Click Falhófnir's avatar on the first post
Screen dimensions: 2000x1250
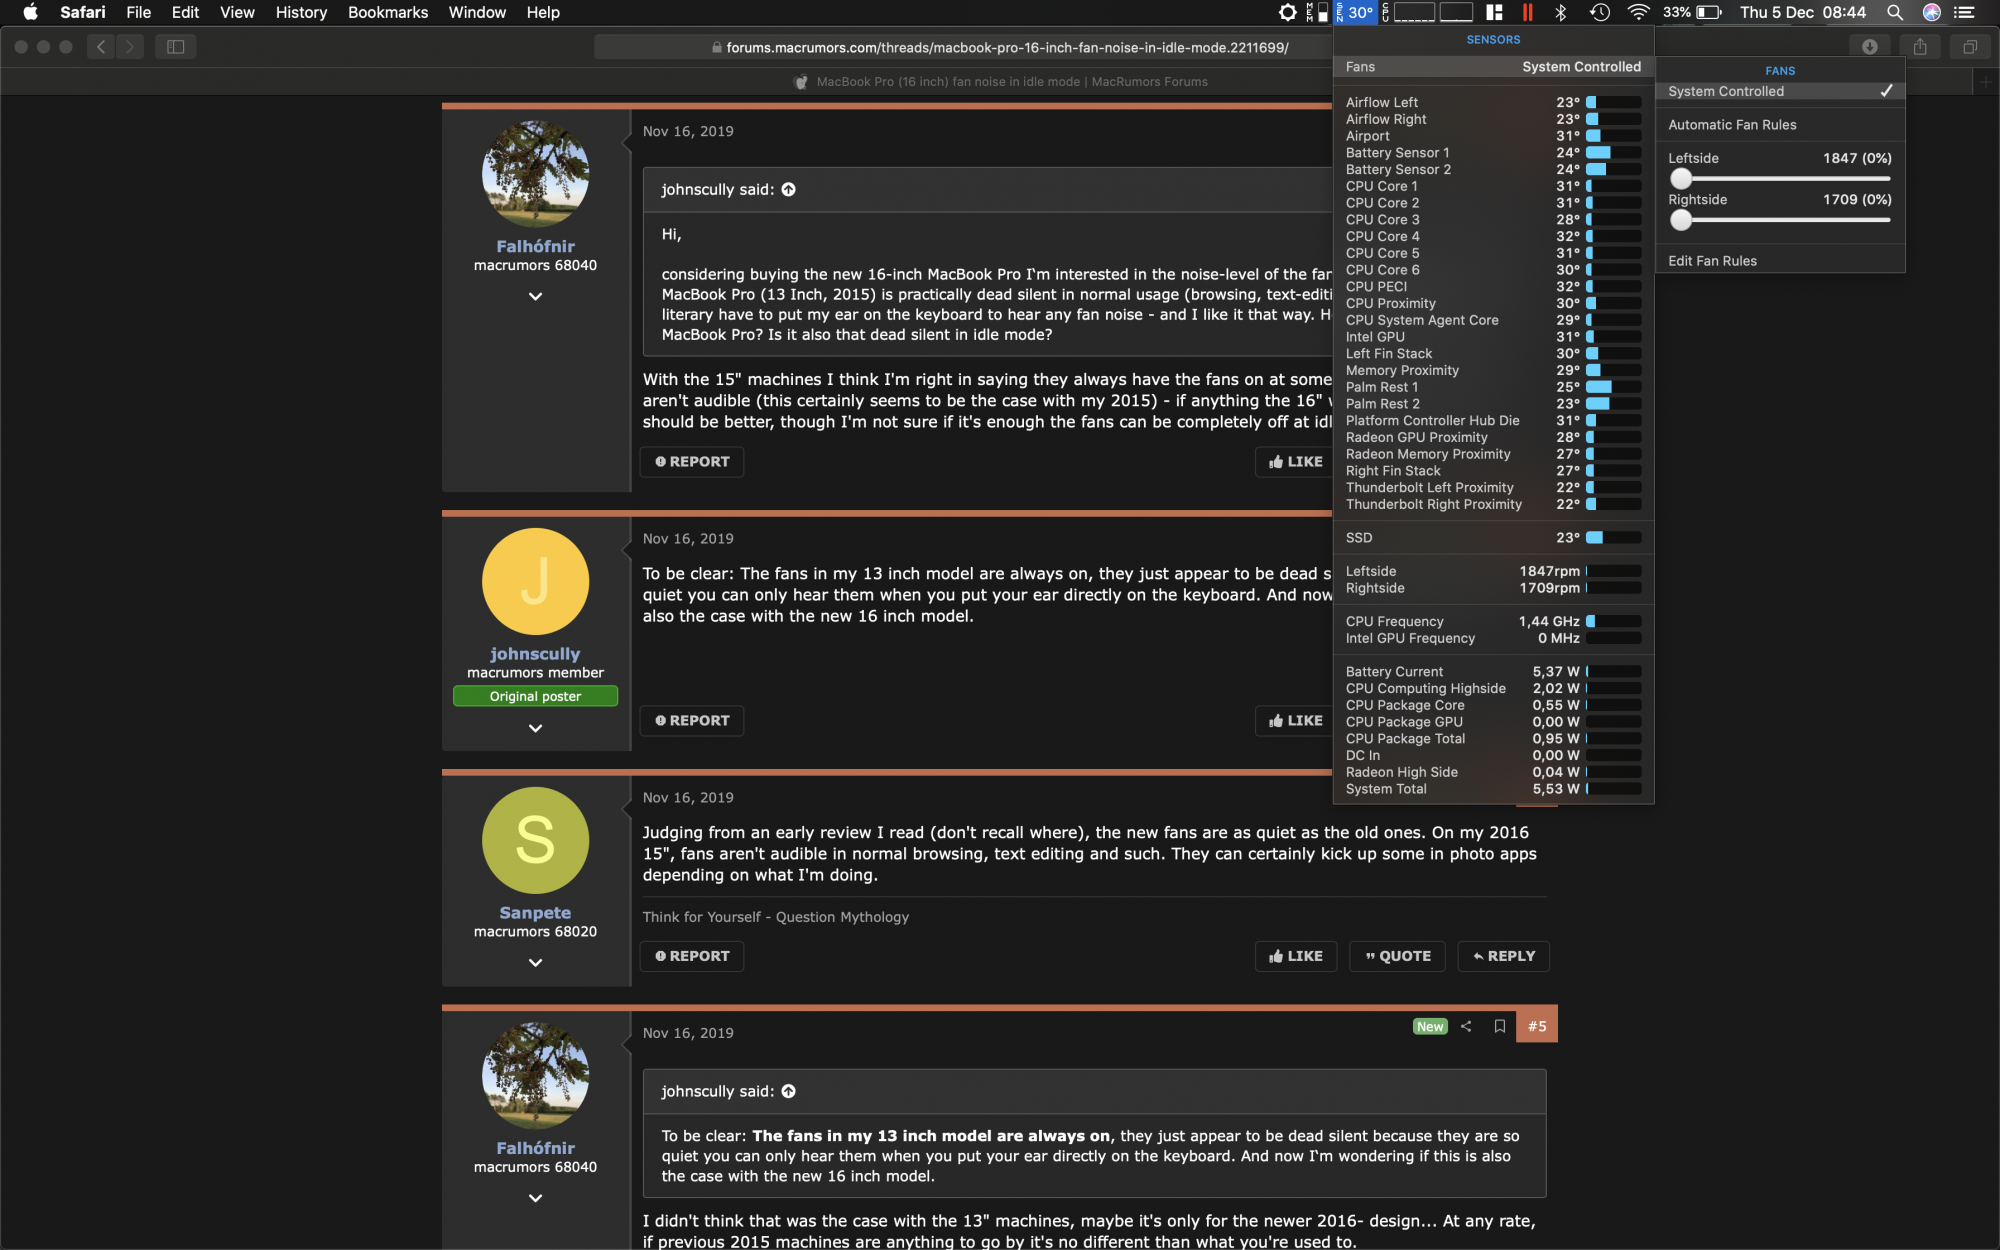pyautogui.click(x=535, y=174)
